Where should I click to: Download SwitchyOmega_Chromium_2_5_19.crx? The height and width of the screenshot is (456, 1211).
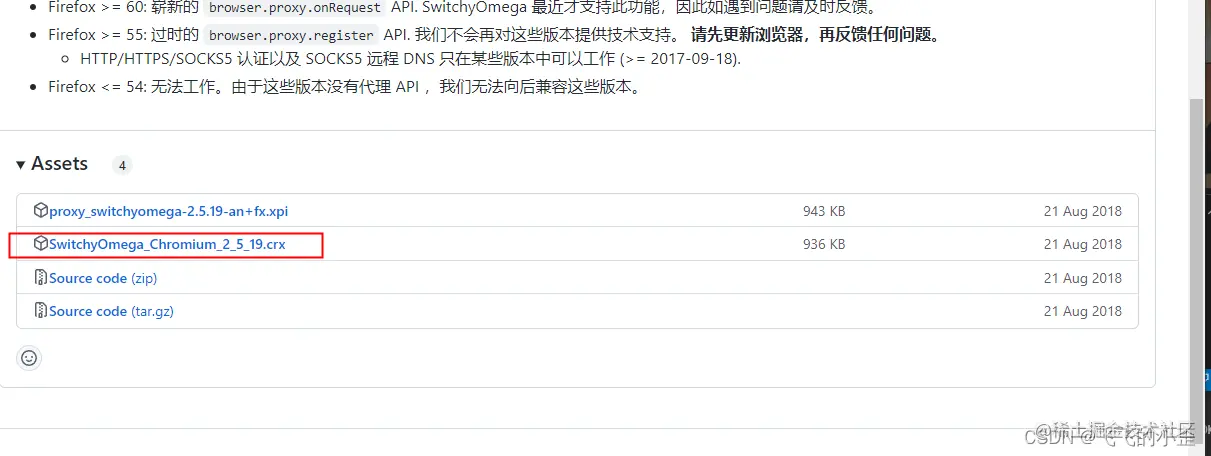167,244
